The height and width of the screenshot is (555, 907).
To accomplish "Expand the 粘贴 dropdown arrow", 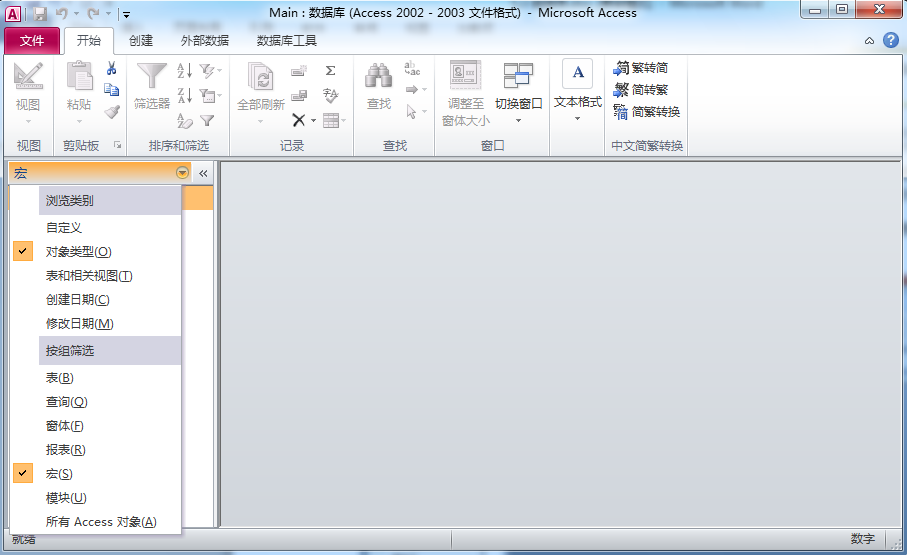I will click(x=79, y=122).
